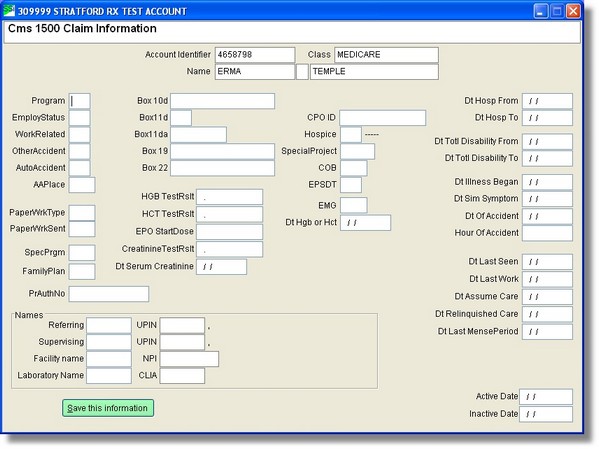Focus the Dt Hgb or Hct date field
This screenshot has width=599, height=449.
pyautogui.click(x=366, y=223)
